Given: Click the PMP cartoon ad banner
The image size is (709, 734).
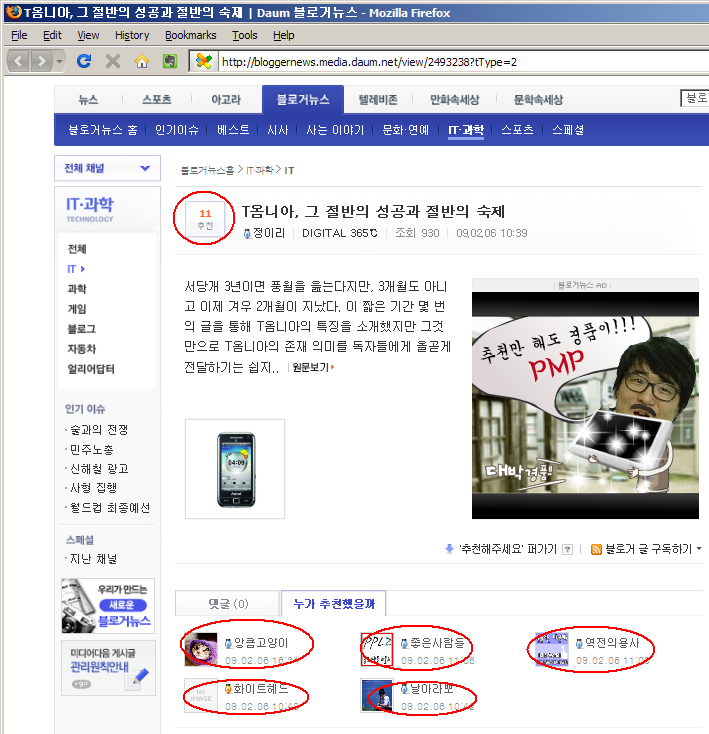Looking at the screenshot, I should (585, 405).
